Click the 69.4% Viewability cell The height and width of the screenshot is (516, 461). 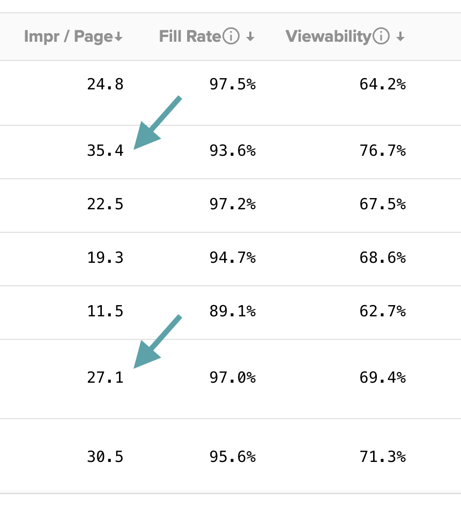tap(383, 378)
